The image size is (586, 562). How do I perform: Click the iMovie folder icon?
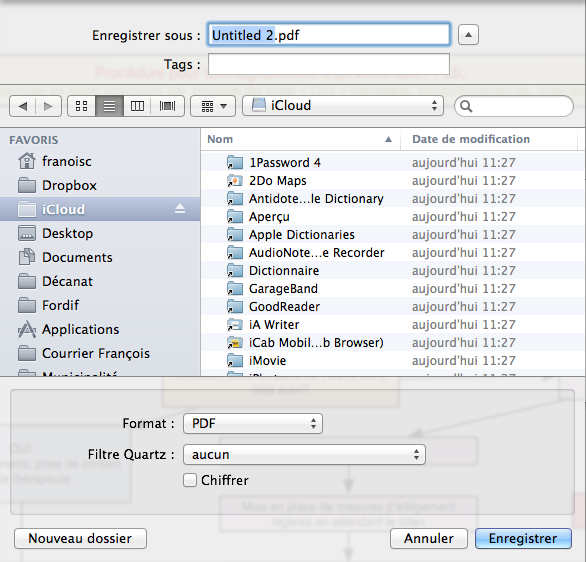point(235,361)
